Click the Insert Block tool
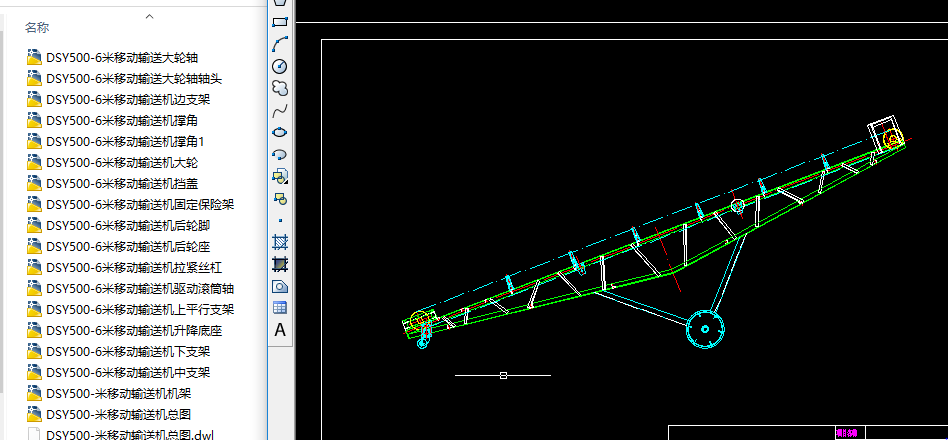 pos(280,176)
